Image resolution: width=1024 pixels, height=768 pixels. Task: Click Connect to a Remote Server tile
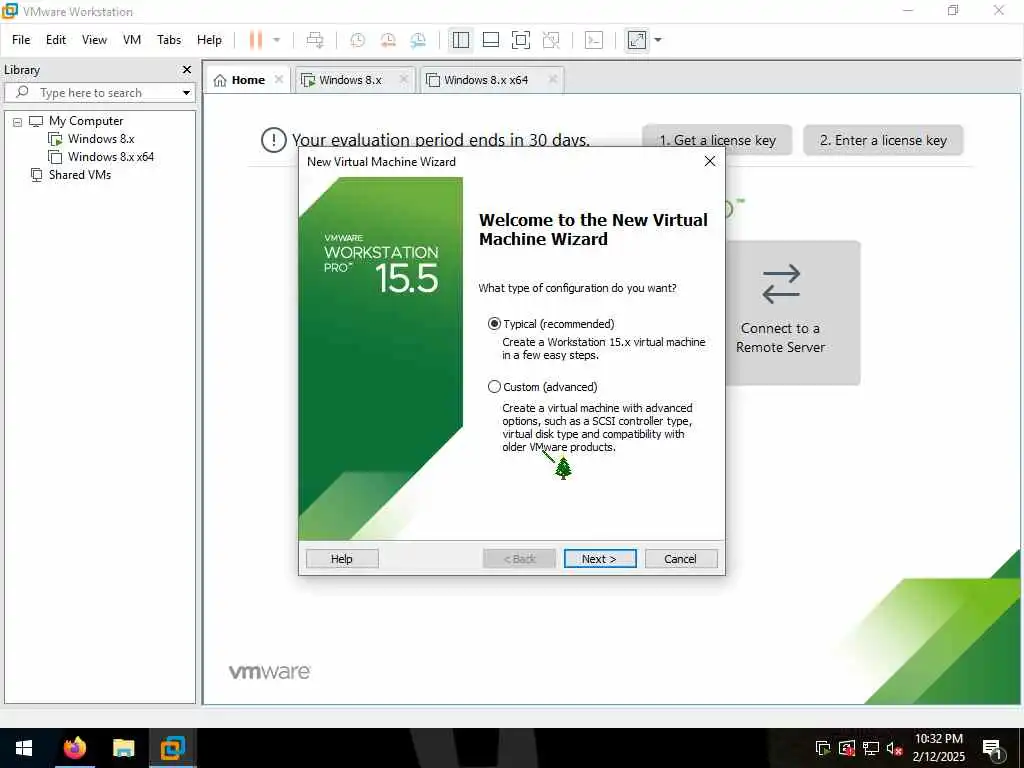tap(793, 313)
